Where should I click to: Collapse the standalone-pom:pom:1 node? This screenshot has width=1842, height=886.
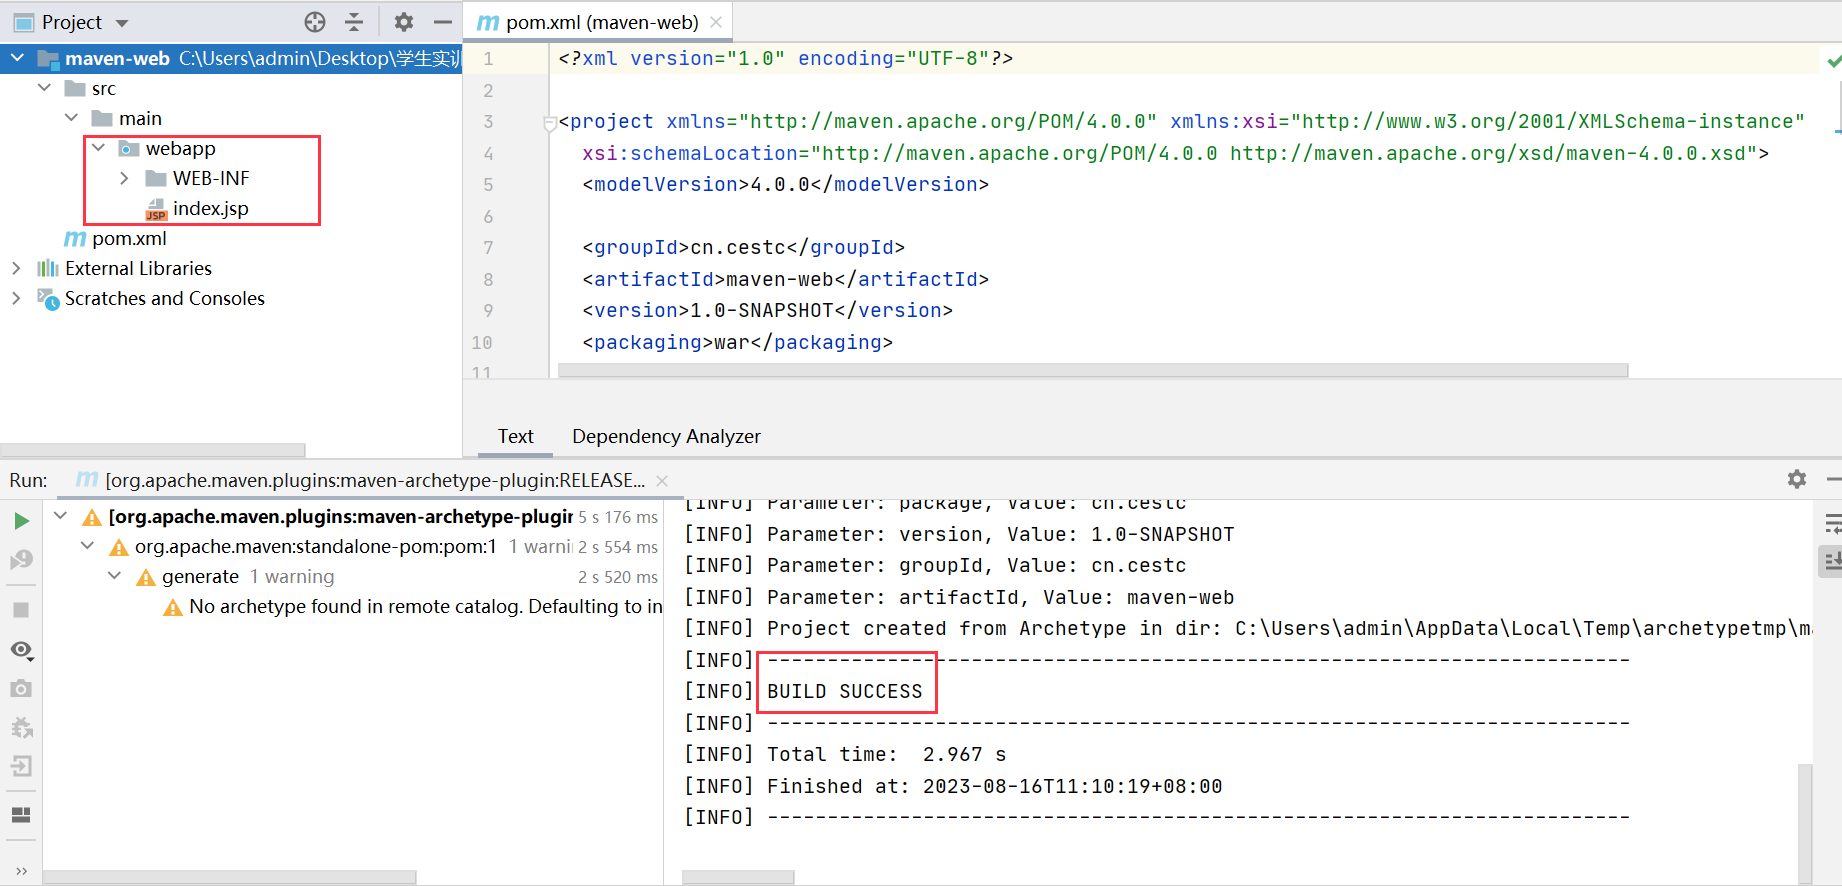point(87,546)
